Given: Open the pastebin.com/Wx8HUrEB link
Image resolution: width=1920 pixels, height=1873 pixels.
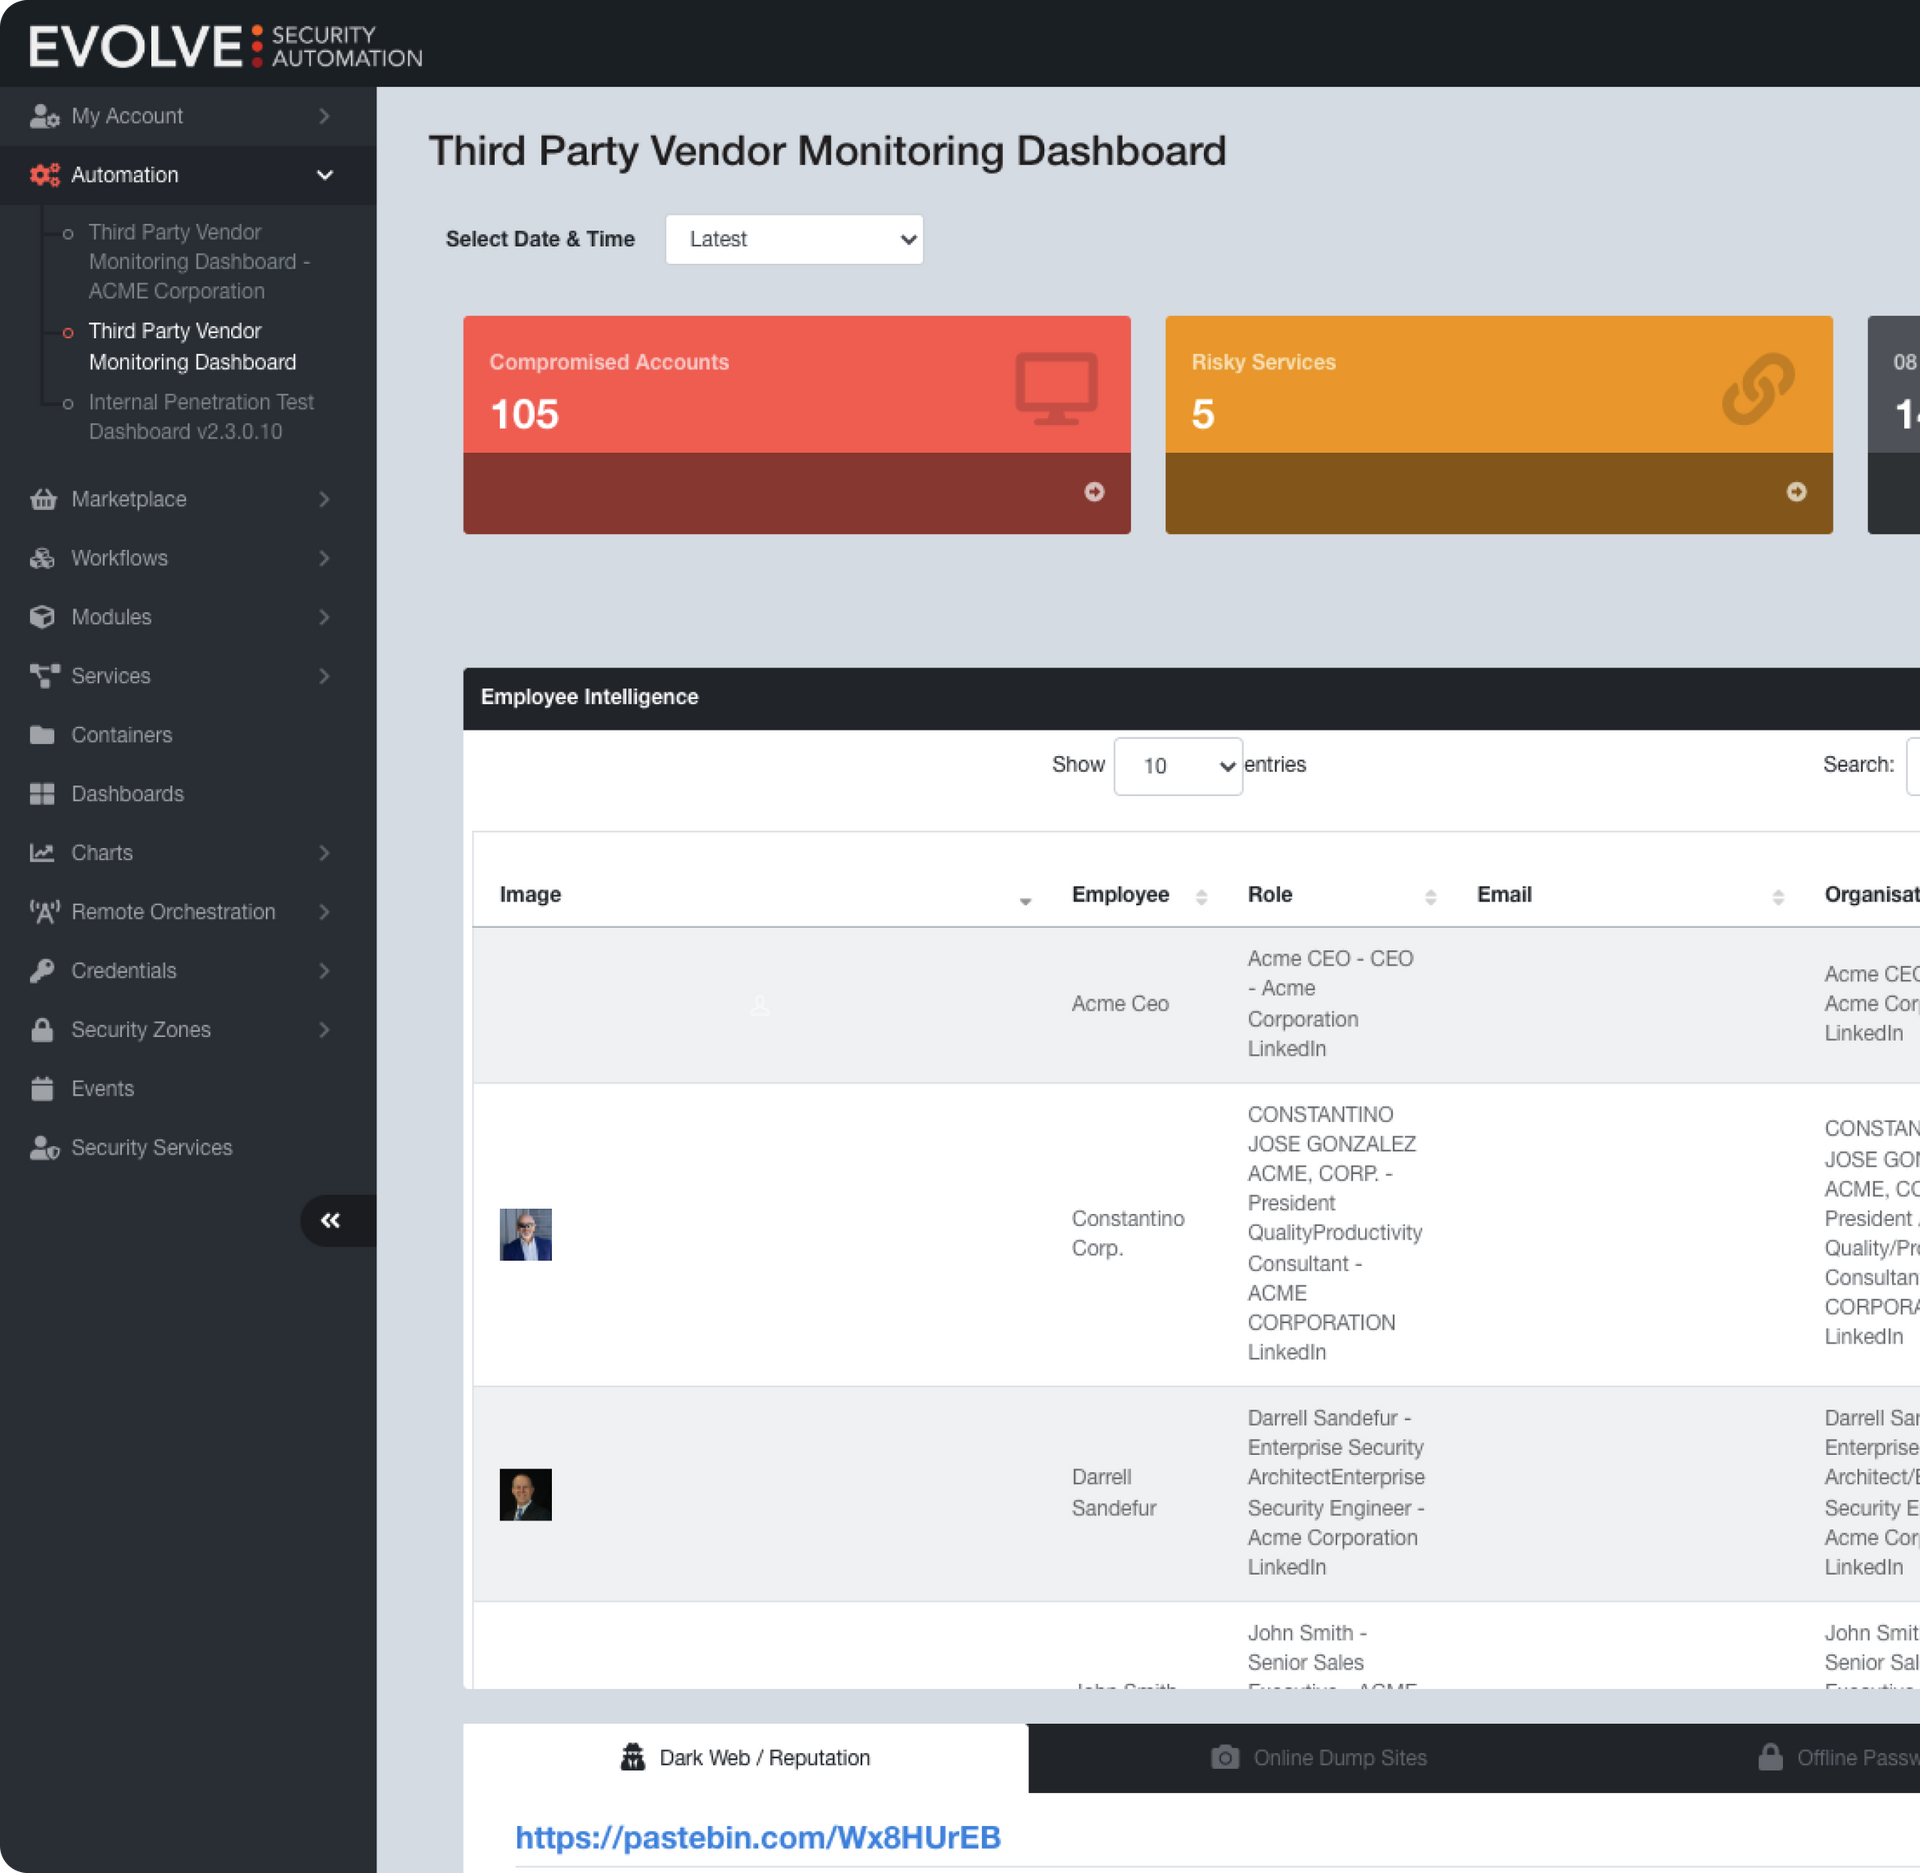Looking at the screenshot, I should point(757,1838).
